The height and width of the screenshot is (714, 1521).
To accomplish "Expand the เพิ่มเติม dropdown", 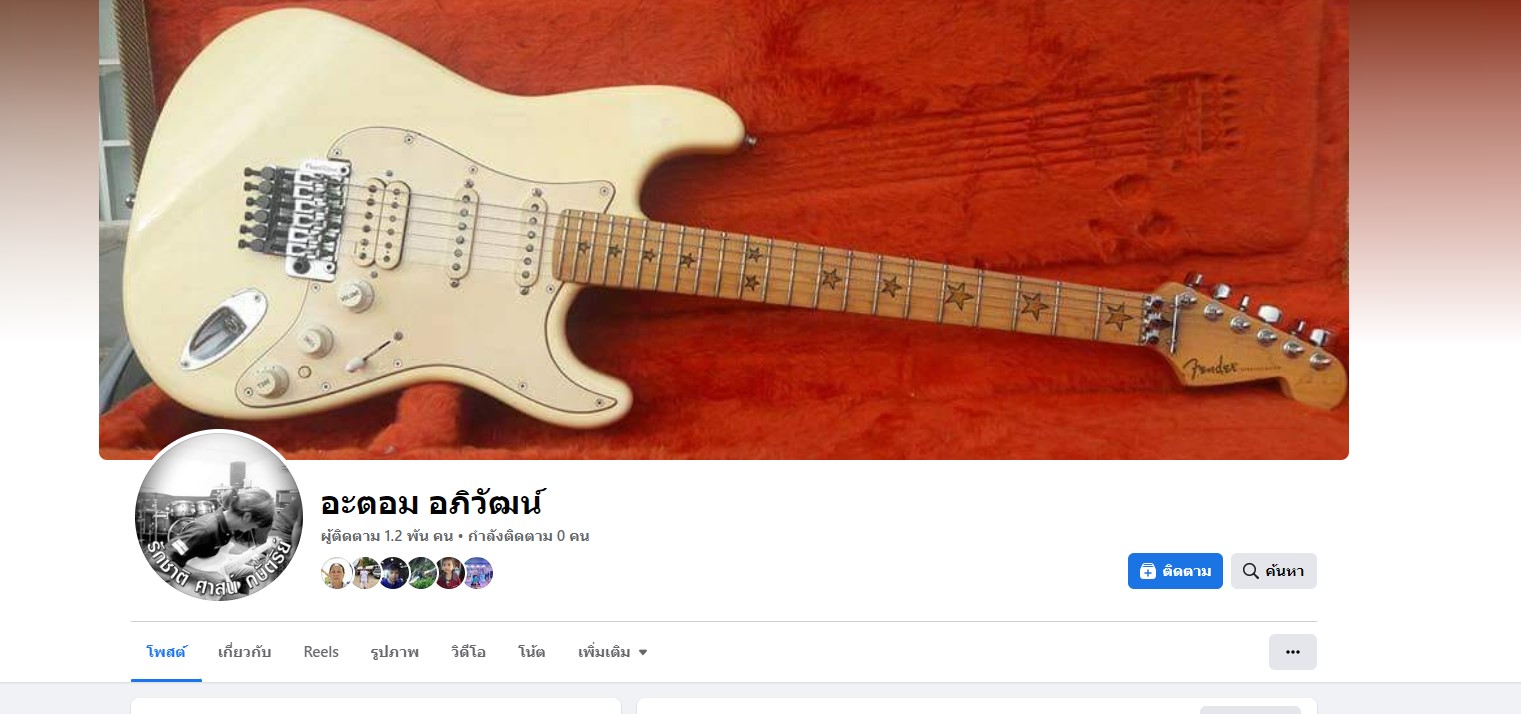I will point(613,652).
